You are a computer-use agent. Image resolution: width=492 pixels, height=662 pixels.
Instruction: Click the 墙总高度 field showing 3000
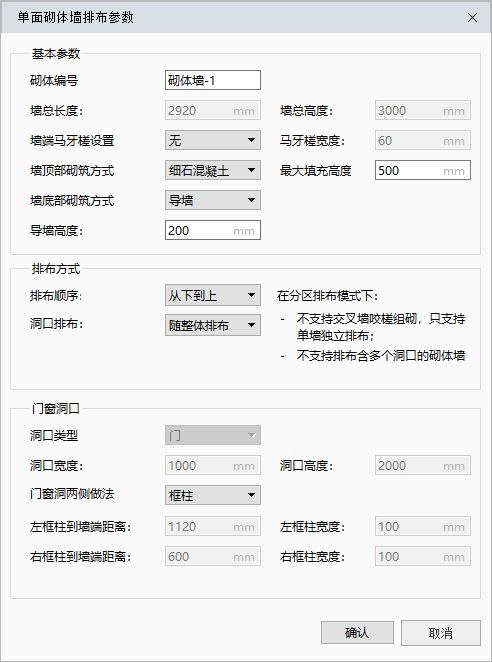423,110
